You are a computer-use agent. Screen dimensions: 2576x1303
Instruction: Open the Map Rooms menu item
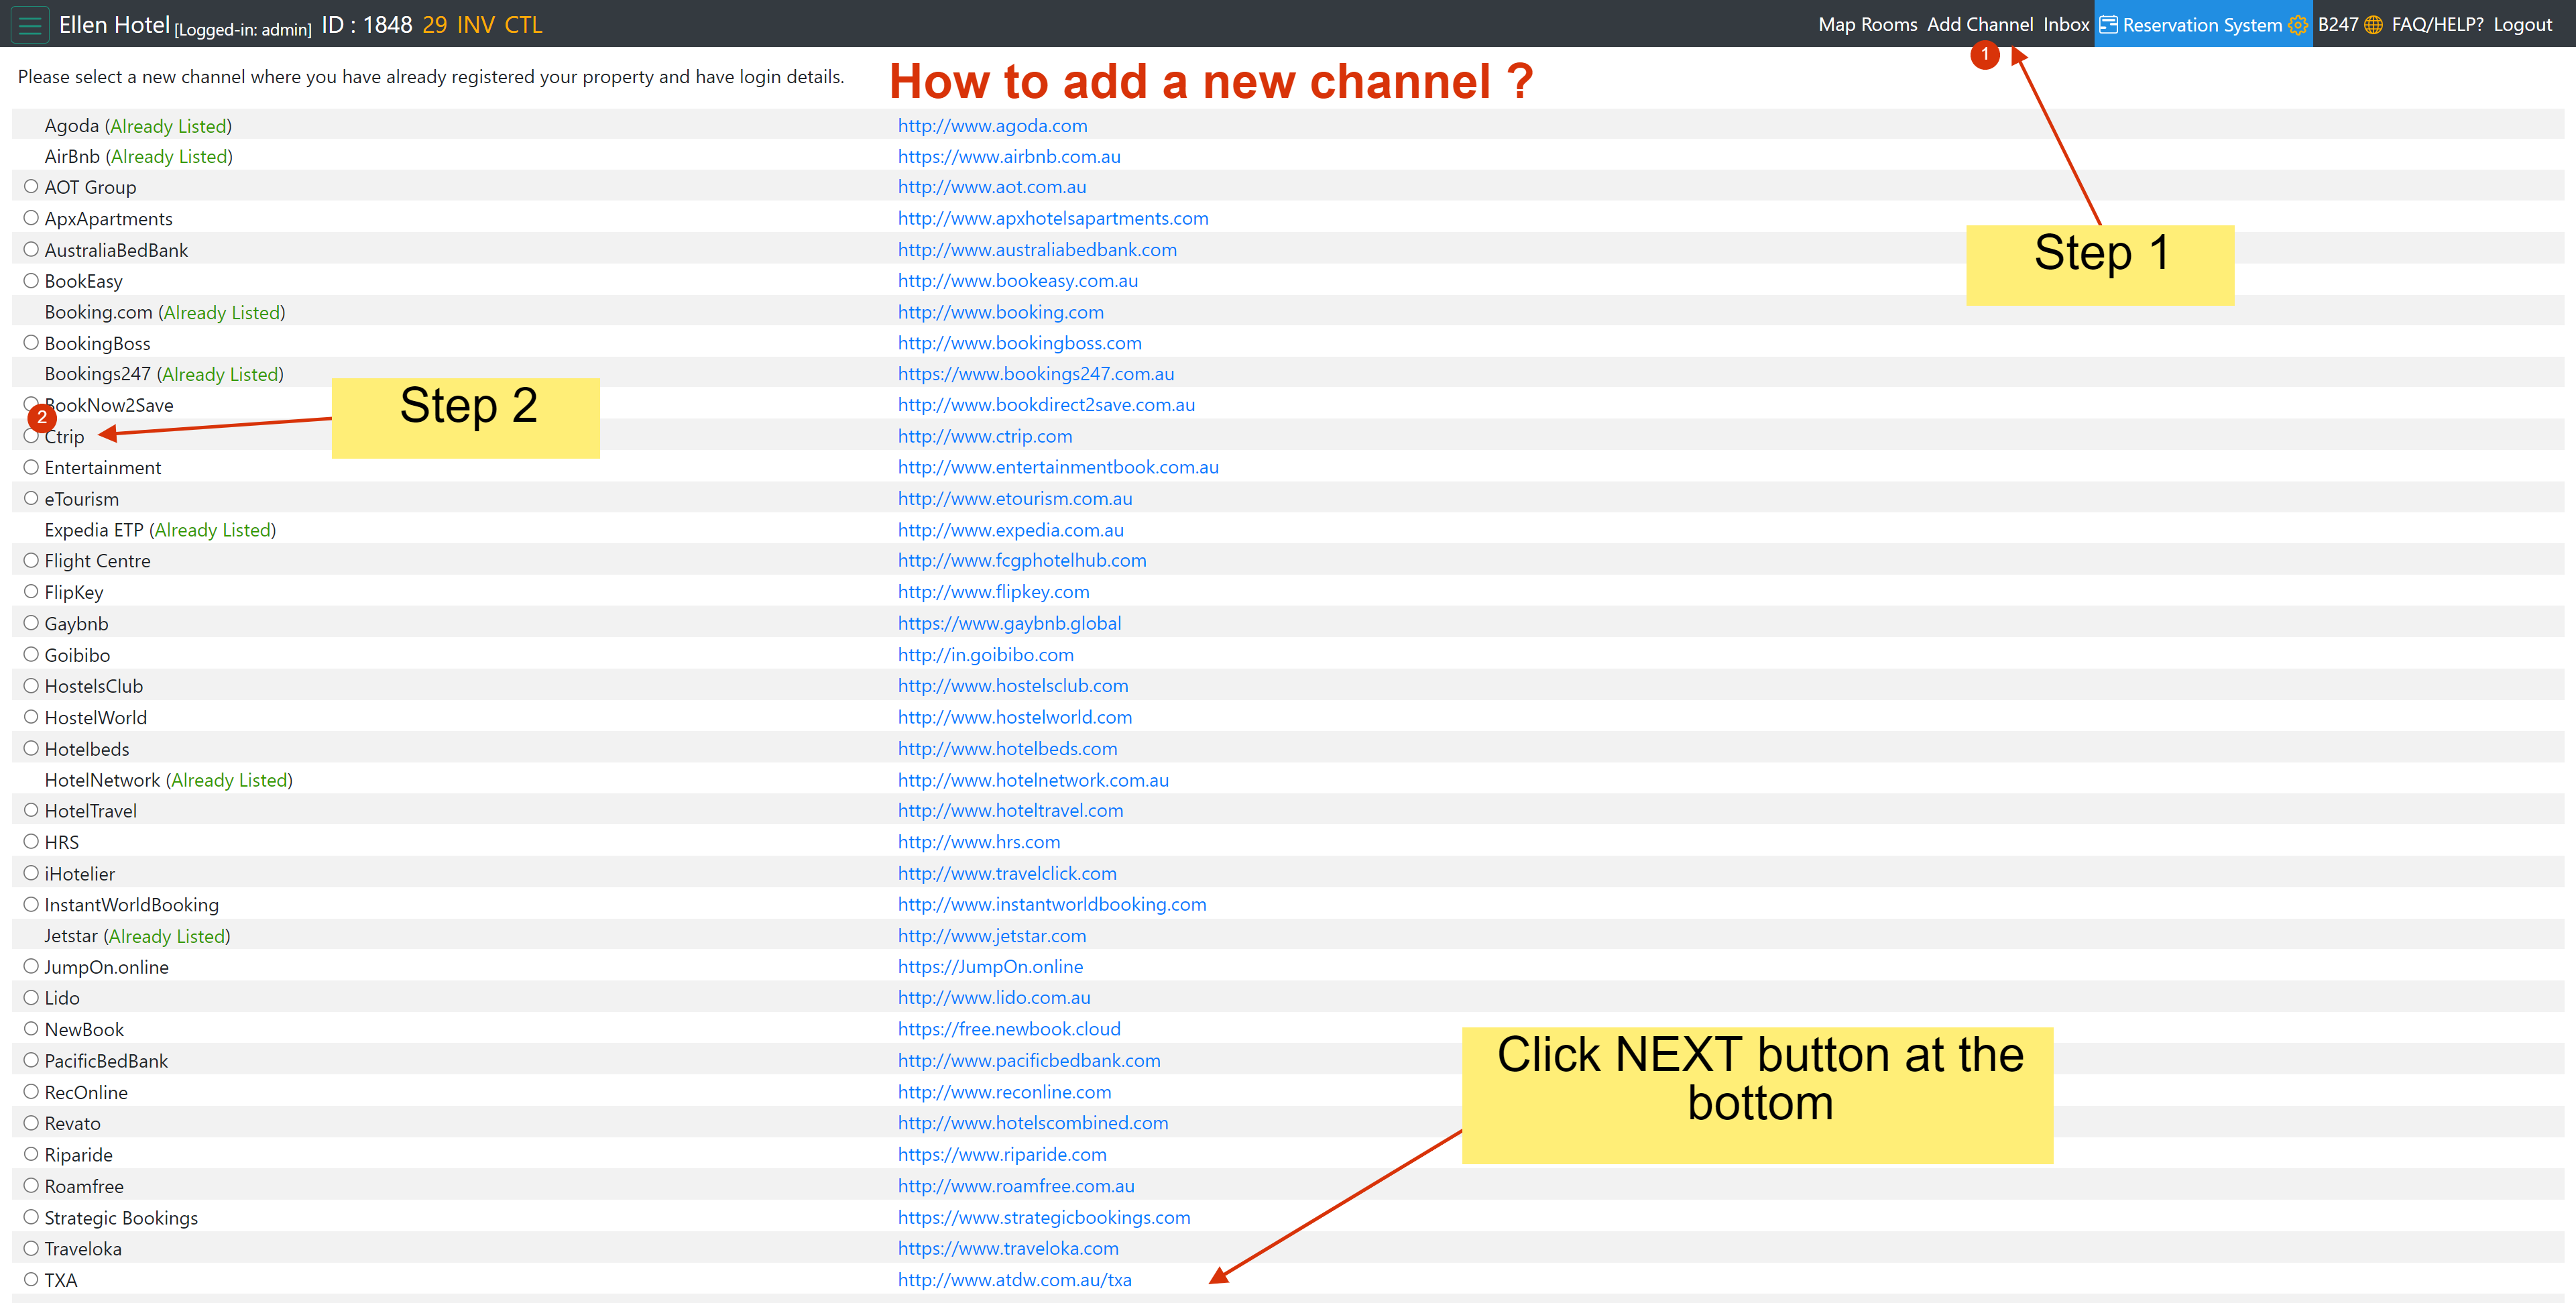point(1867,25)
